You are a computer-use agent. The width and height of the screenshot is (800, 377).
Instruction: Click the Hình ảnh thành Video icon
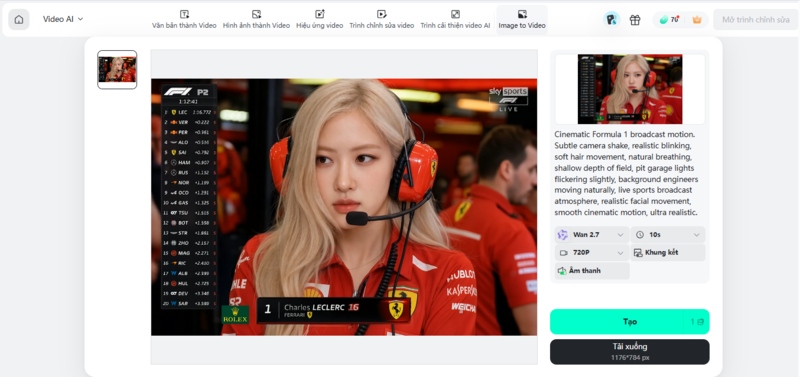point(256,14)
